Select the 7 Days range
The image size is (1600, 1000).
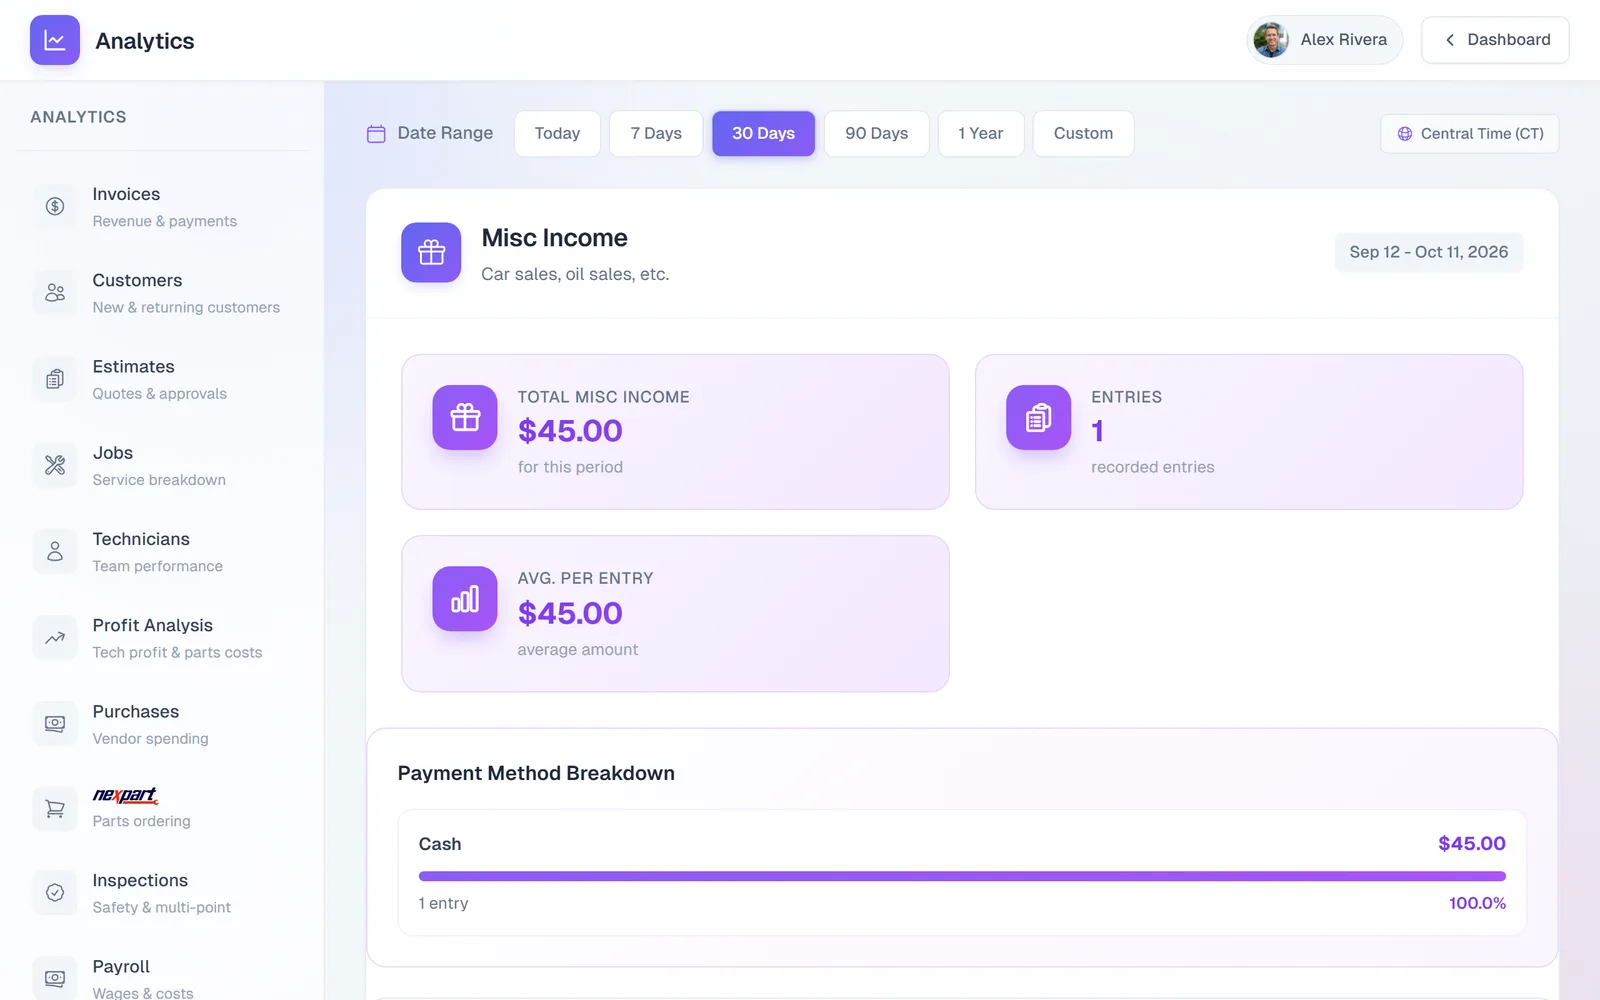(656, 134)
